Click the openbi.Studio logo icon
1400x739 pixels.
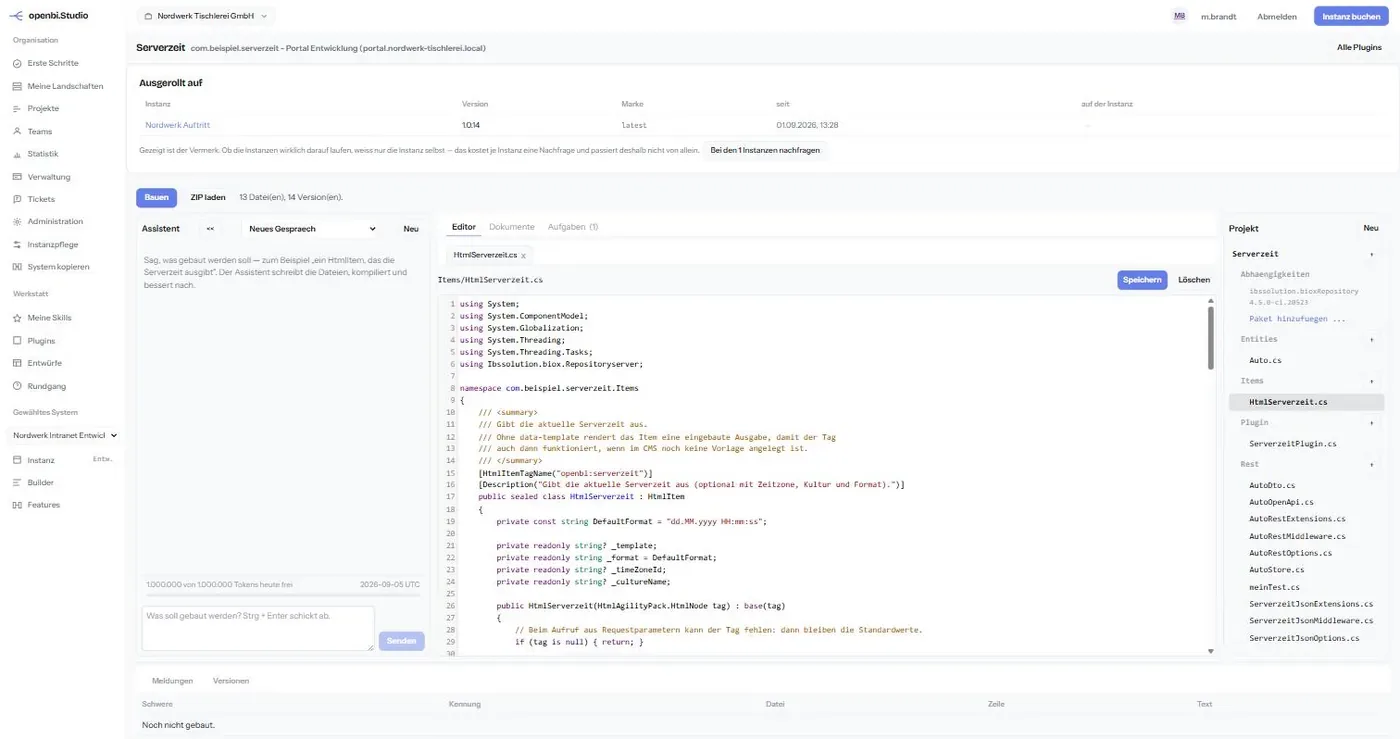click(x=16, y=16)
